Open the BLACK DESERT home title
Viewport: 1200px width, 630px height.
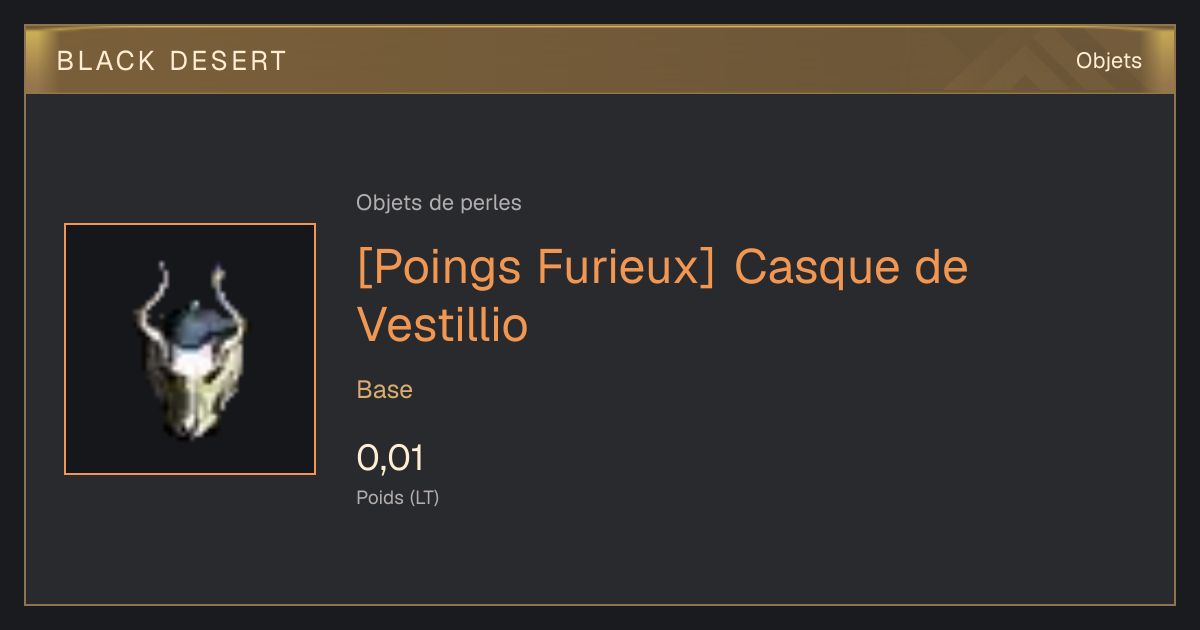tap(172, 61)
